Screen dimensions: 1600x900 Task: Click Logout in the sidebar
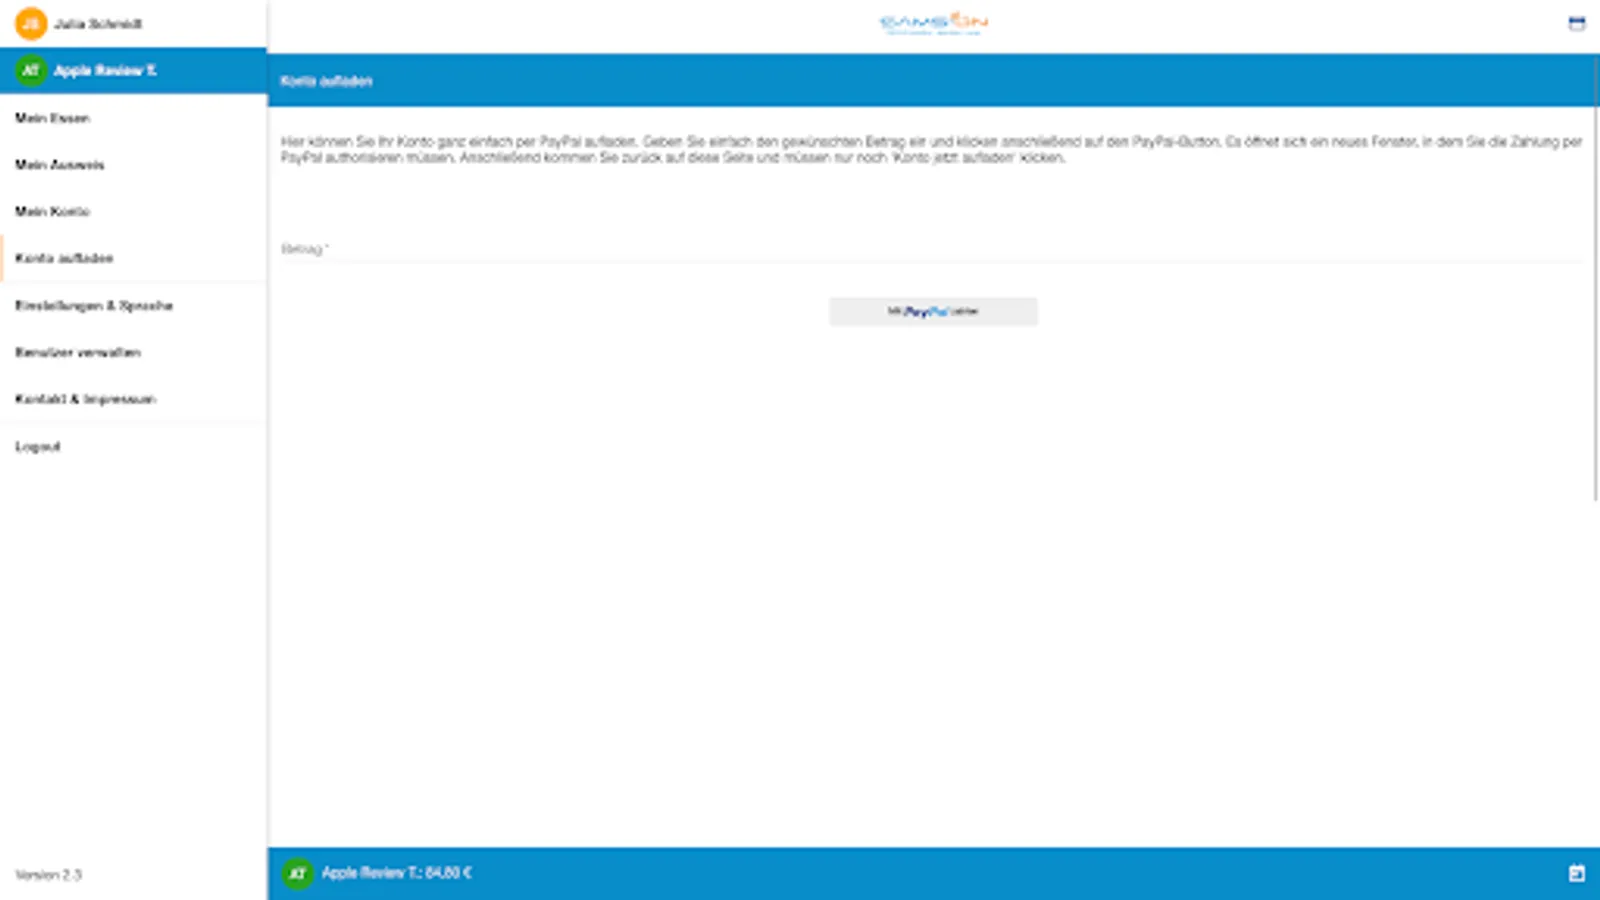click(x=133, y=446)
